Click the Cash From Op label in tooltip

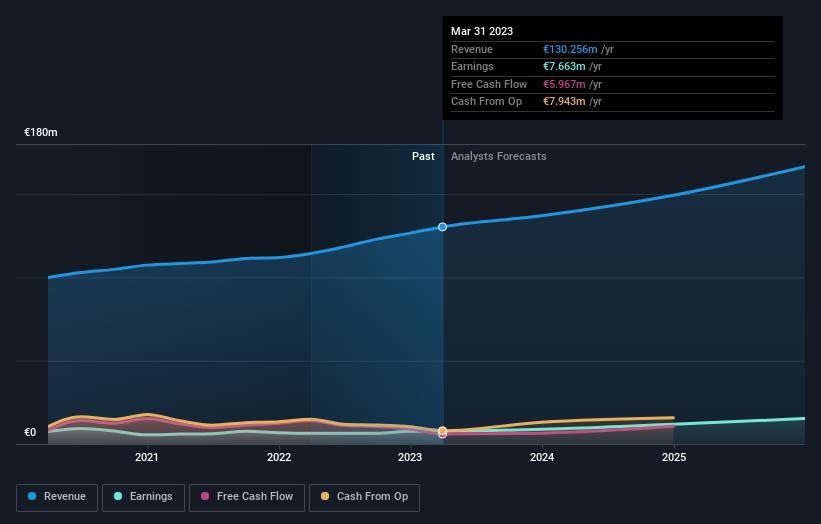(486, 102)
